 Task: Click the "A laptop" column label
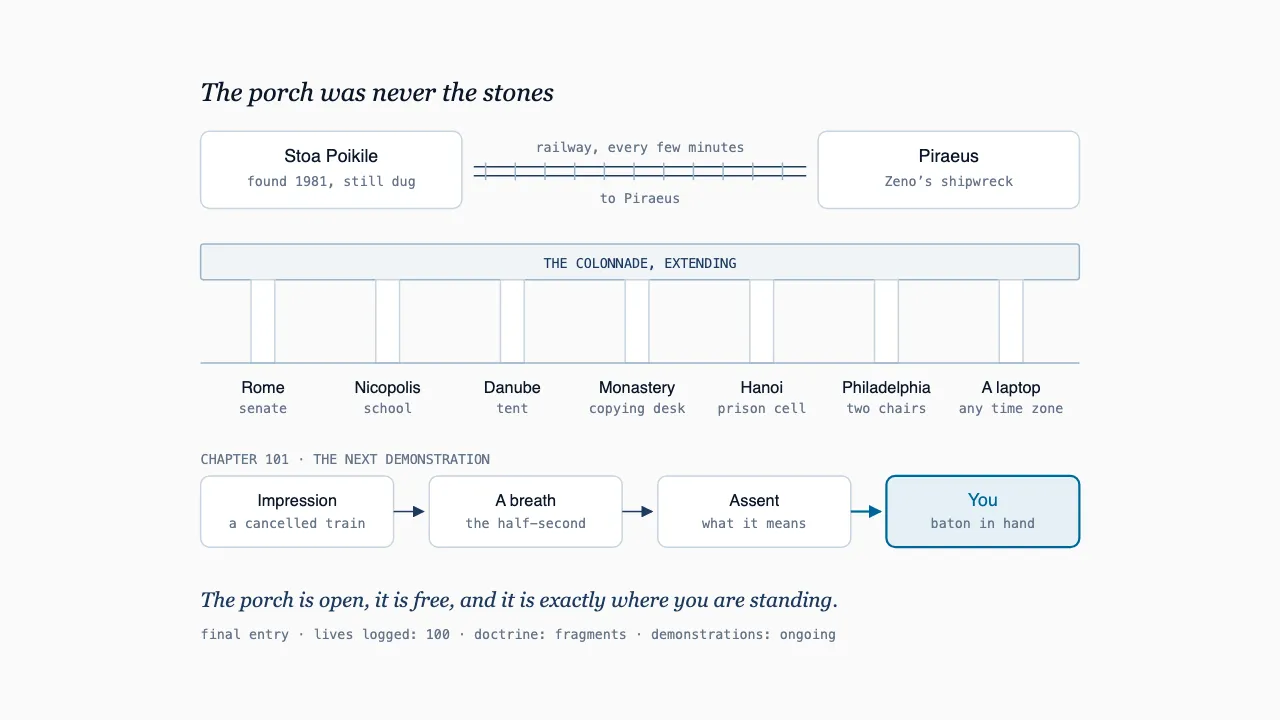tap(1011, 387)
